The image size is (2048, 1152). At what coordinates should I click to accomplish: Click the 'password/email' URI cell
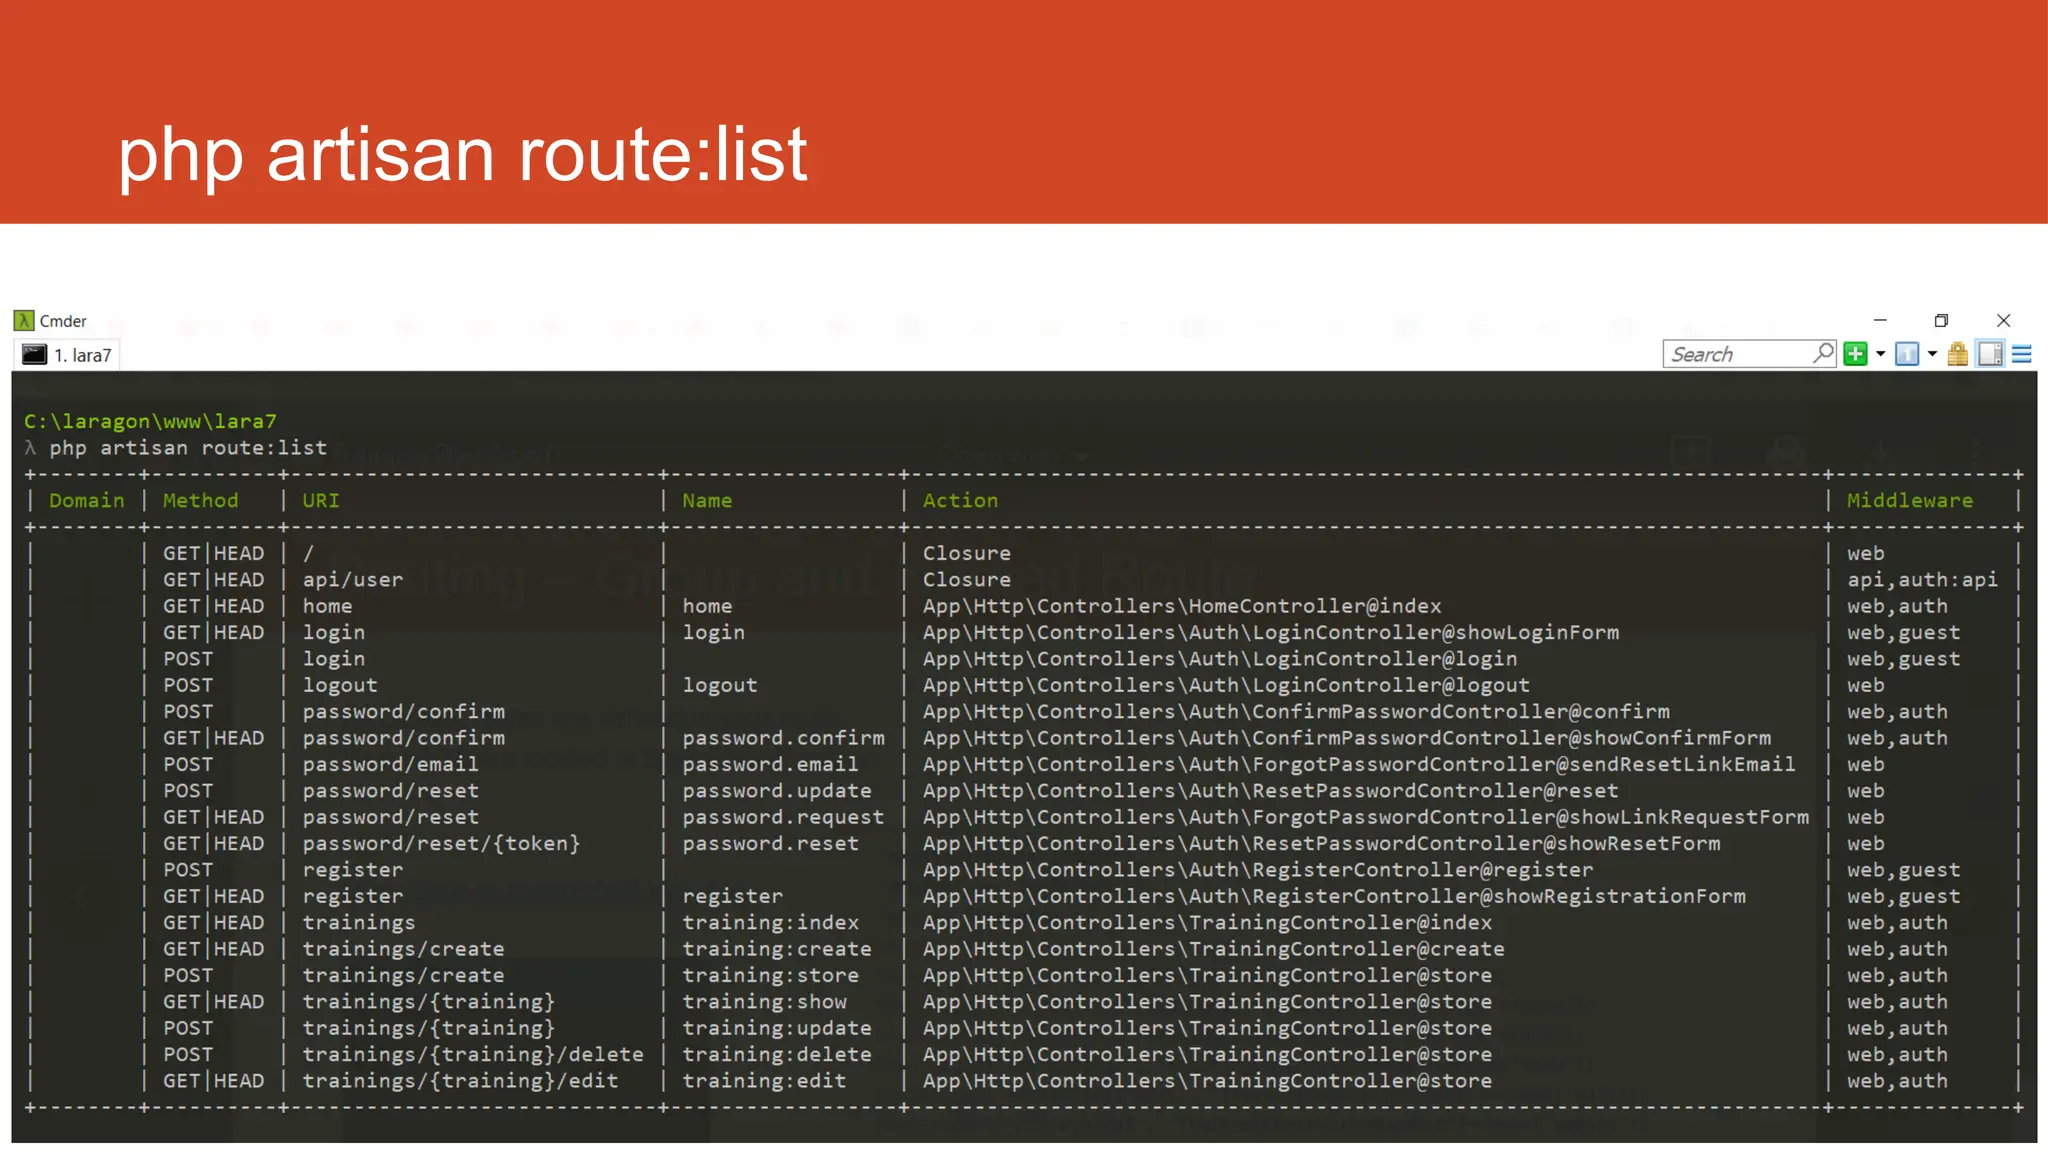[390, 764]
